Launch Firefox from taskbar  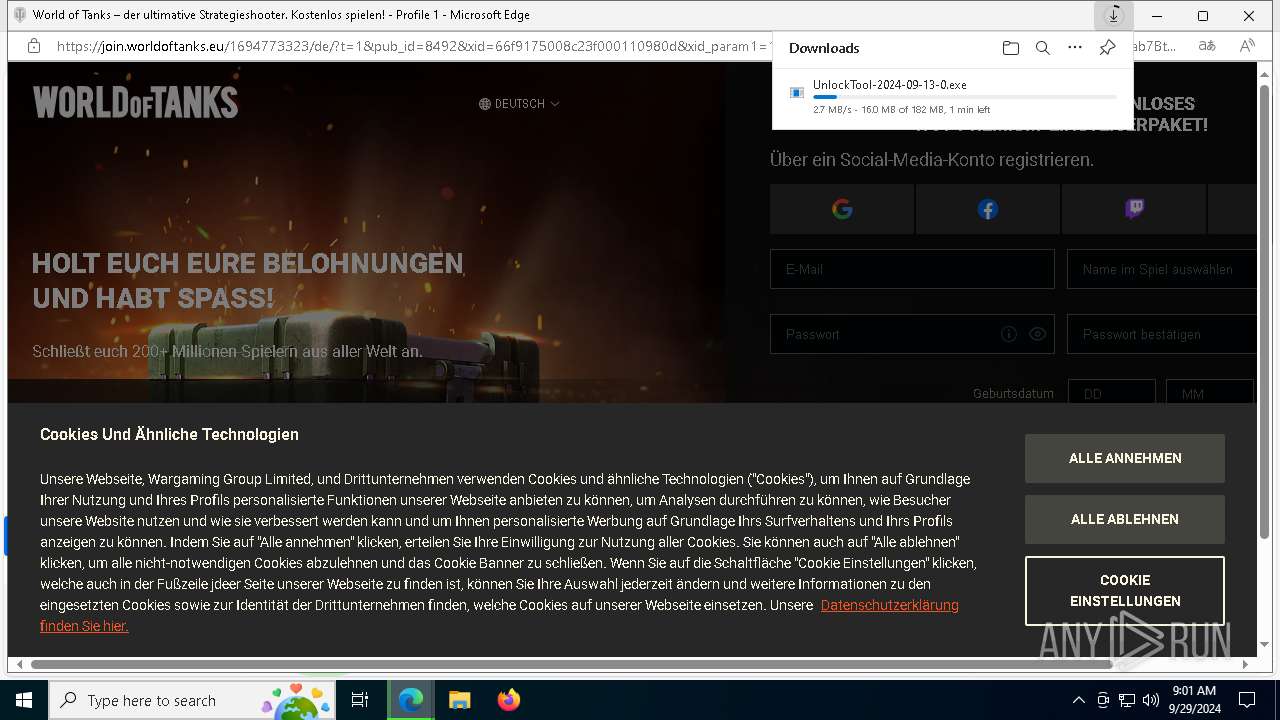point(508,700)
